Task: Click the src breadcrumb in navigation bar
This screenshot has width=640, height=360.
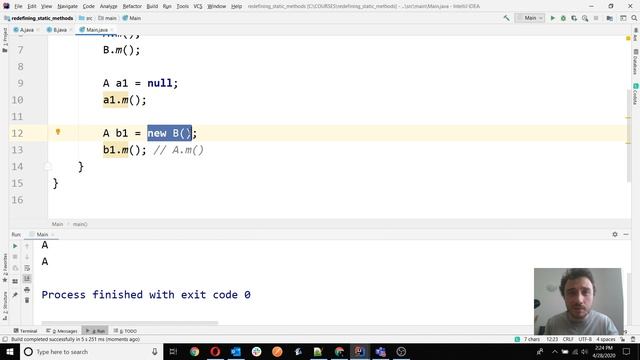Action: (86, 18)
